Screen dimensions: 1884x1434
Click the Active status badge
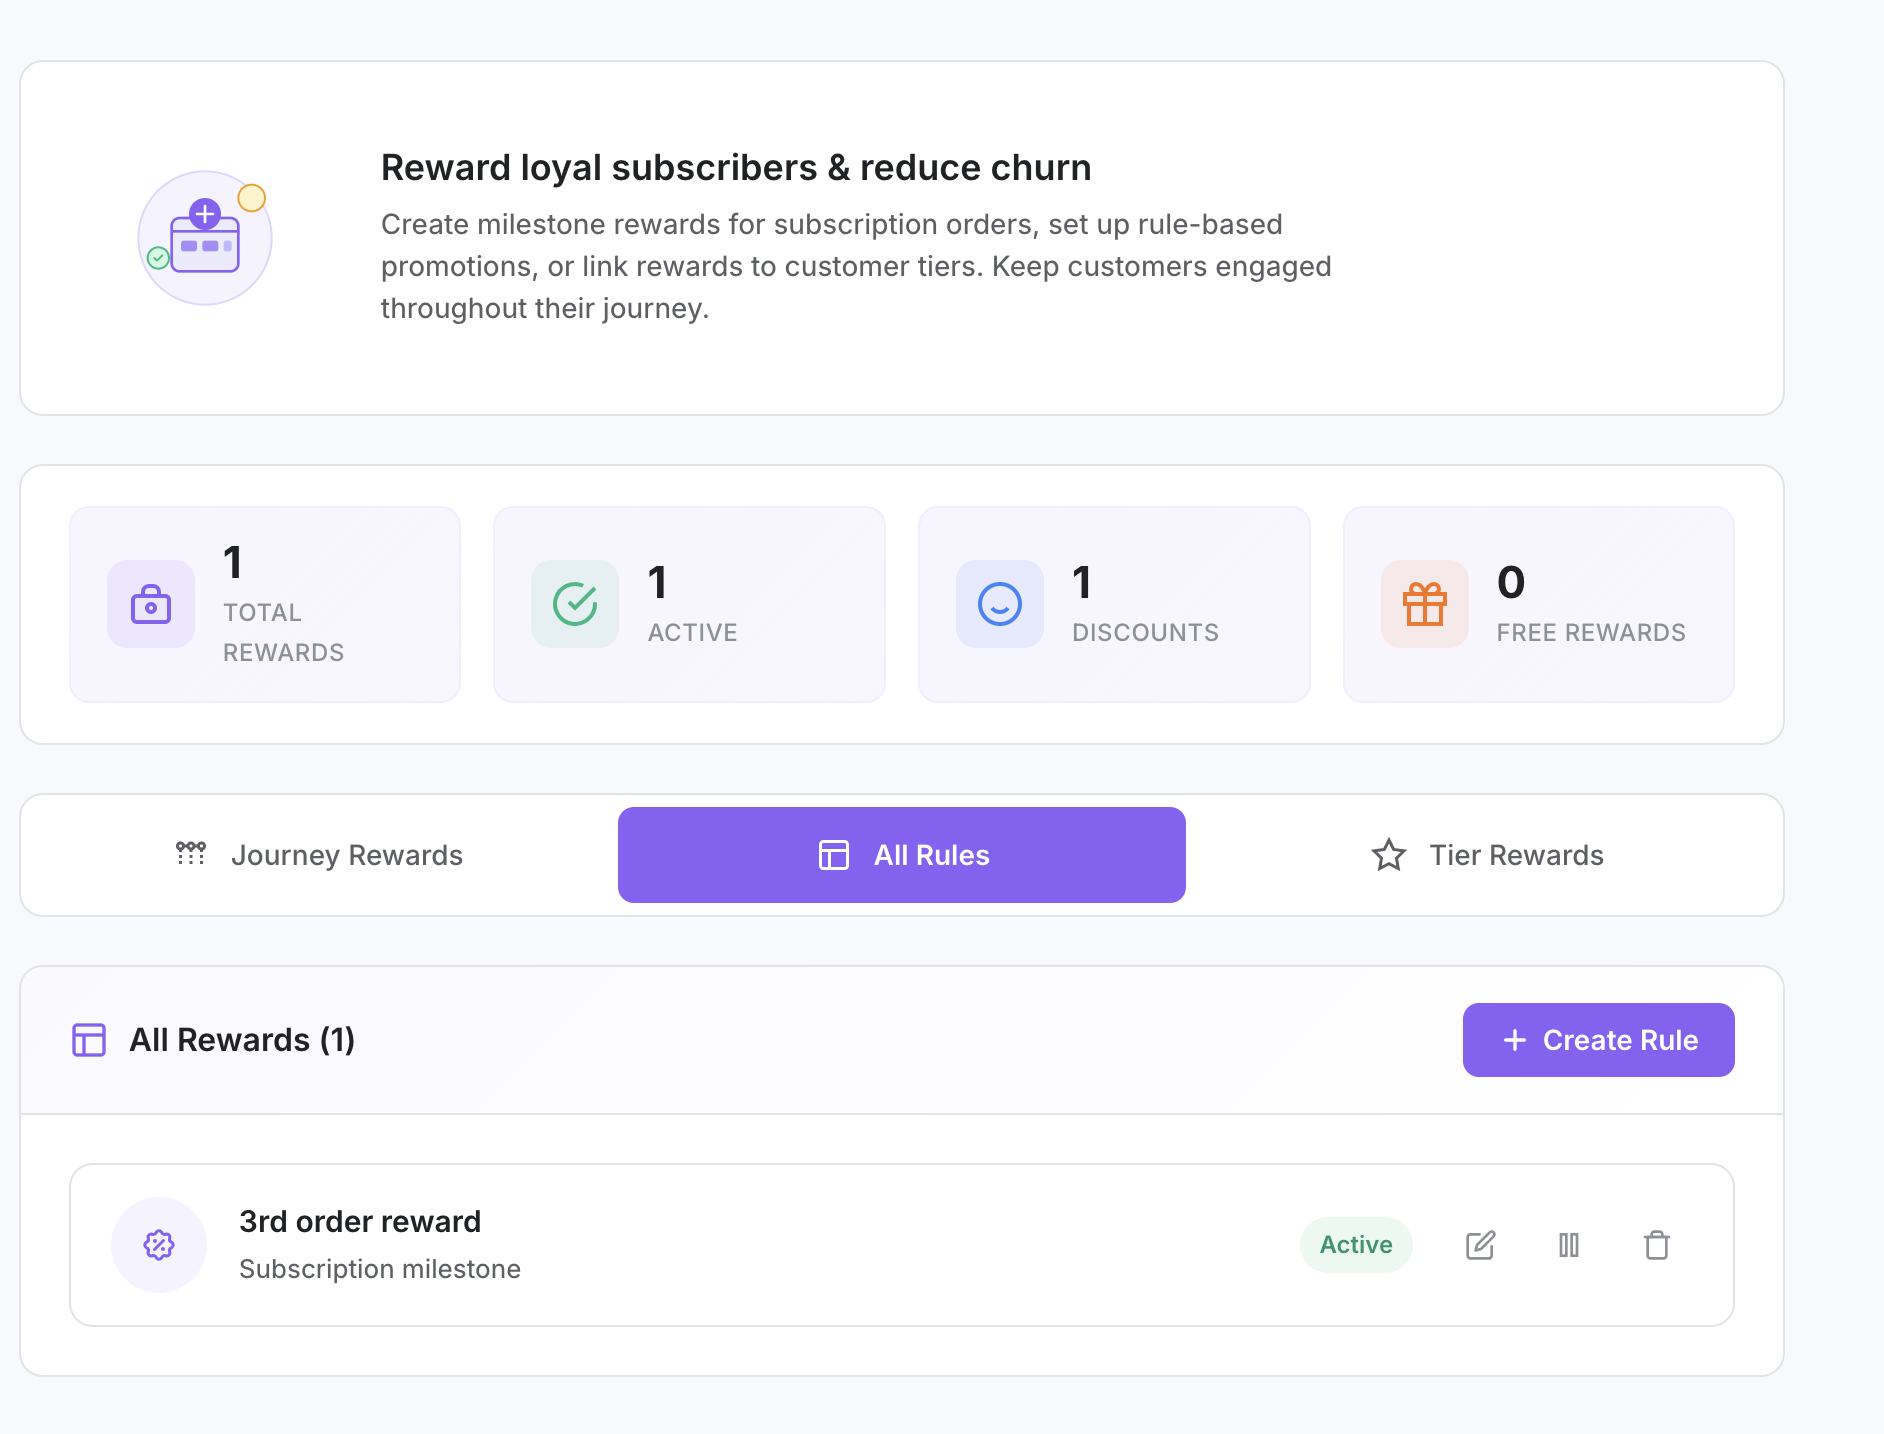coord(1356,1245)
